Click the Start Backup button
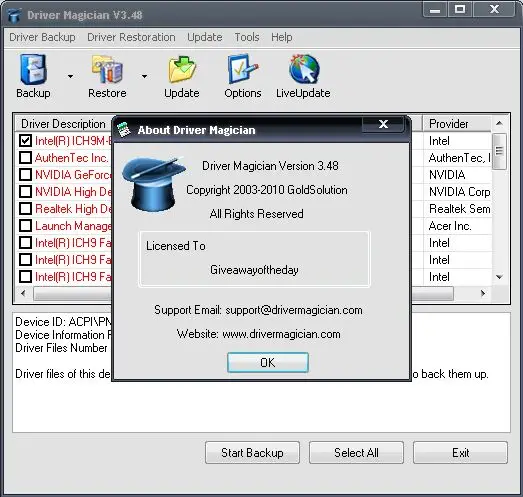This screenshot has width=523, height=497. click(x=252, y=453)
